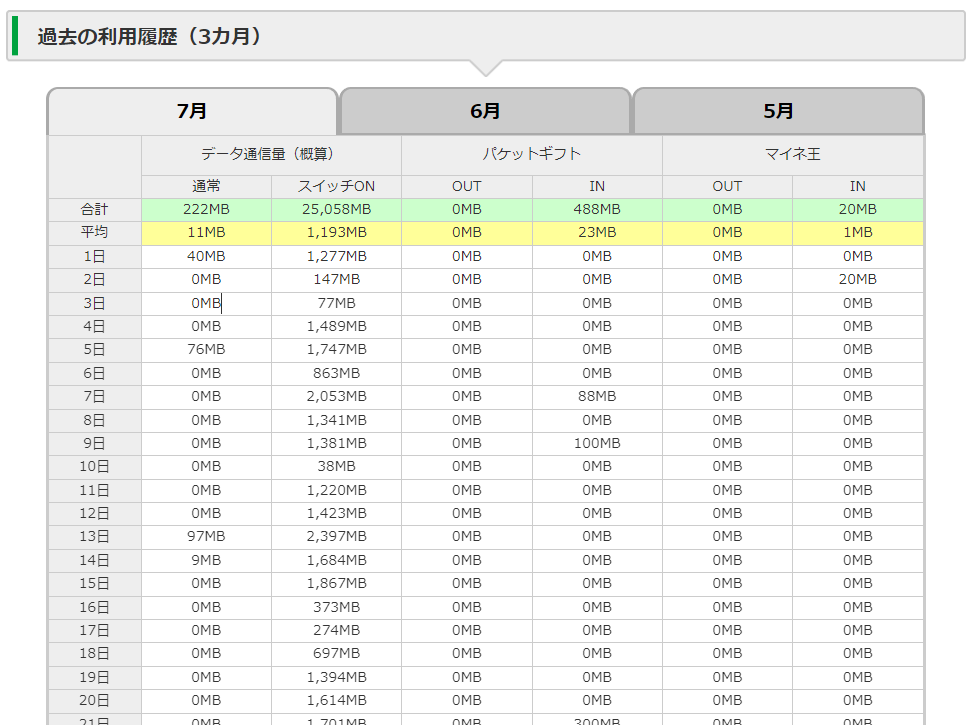Select the 1,341MB value on 8日
Image resolution: width=975 pixels, height=725 pixels.
click(x=336, y=420)
